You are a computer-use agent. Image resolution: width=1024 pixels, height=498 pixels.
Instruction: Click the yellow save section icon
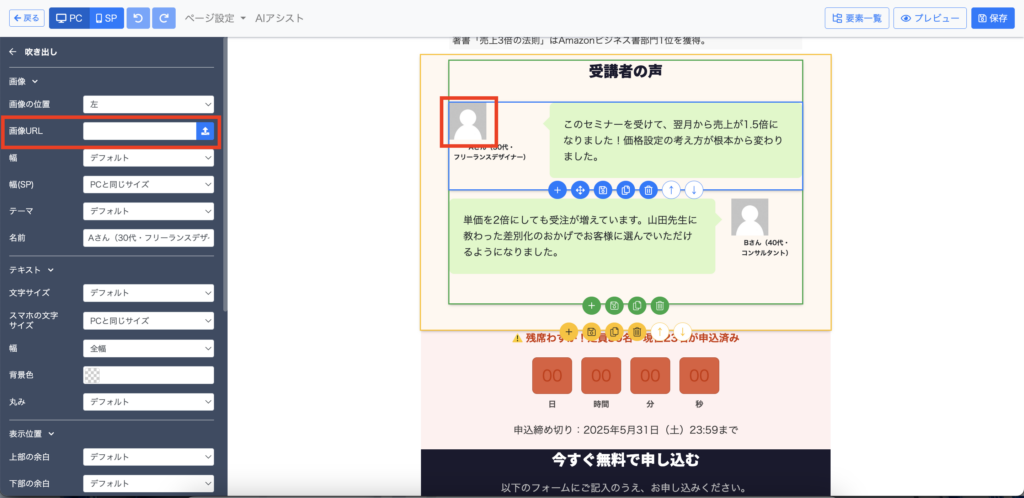pyautogui.click(x=591, y=332)
